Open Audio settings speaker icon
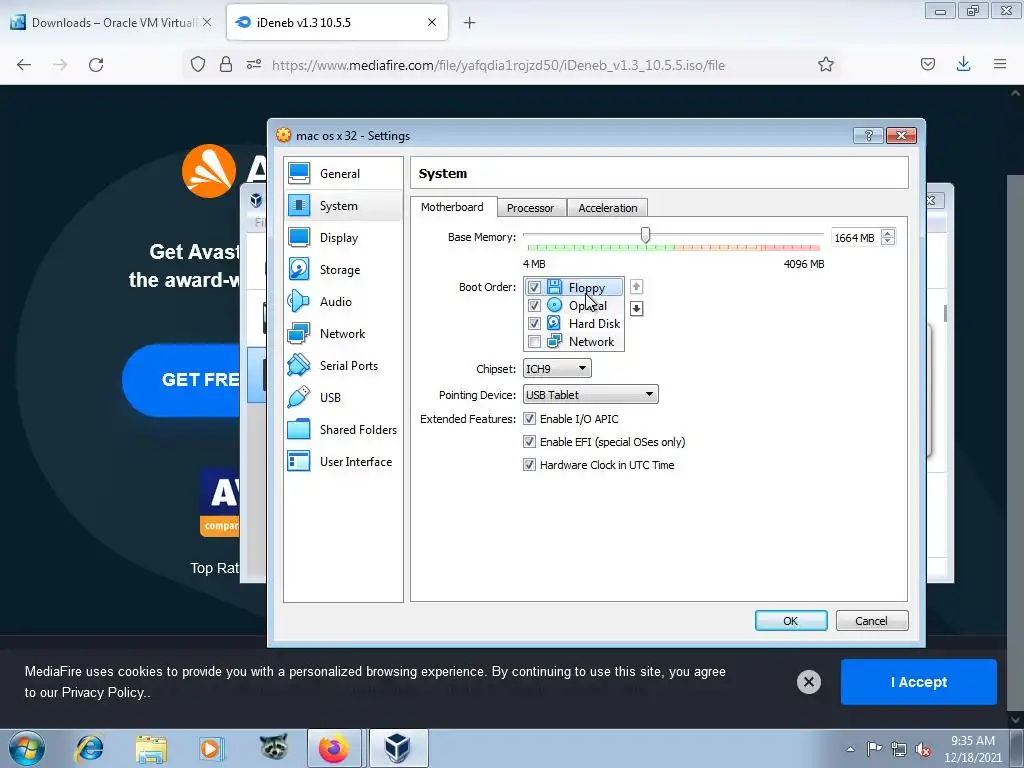Image resolution: width=1024 pixels, height=768 pixels. click(x=299, y=301)
